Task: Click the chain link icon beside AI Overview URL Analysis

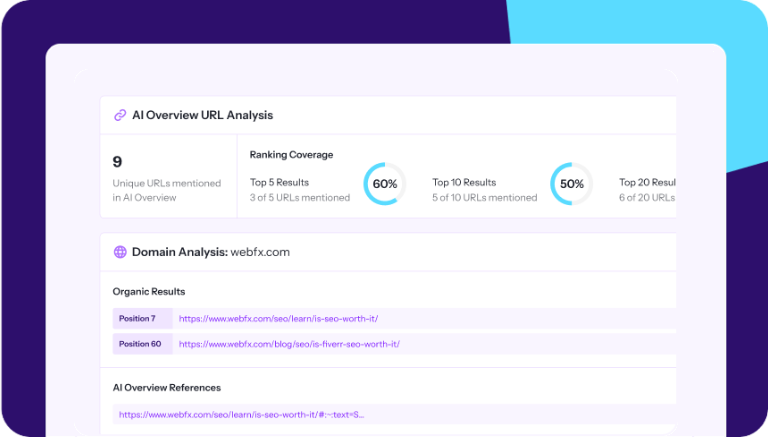Action: point(120,115)
